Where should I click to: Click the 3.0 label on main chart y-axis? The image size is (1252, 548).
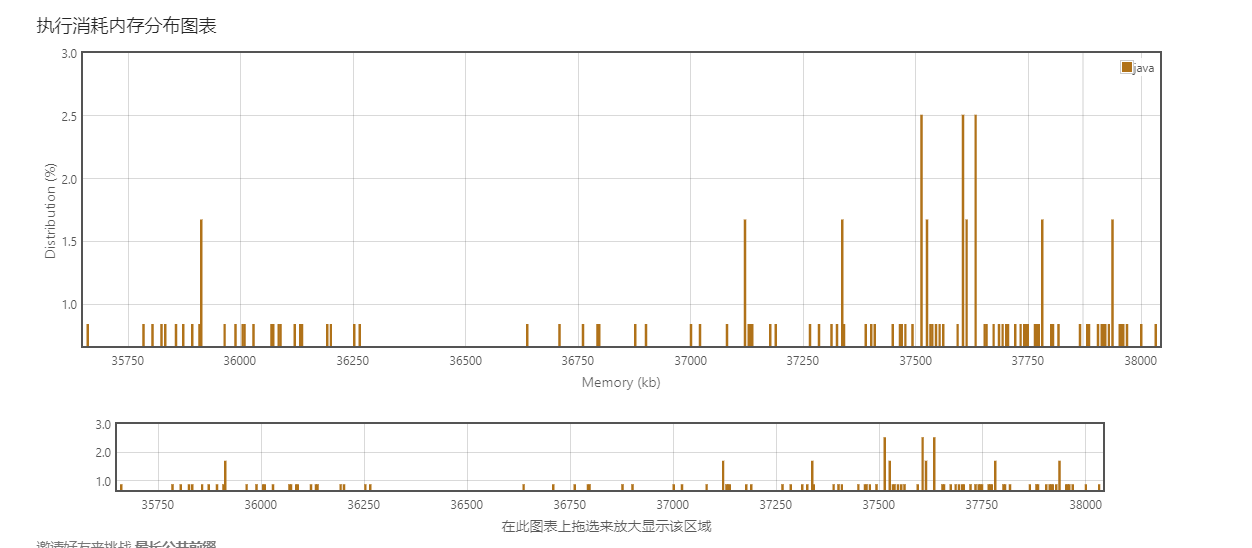pyautogui.click(x=69, y=53)
